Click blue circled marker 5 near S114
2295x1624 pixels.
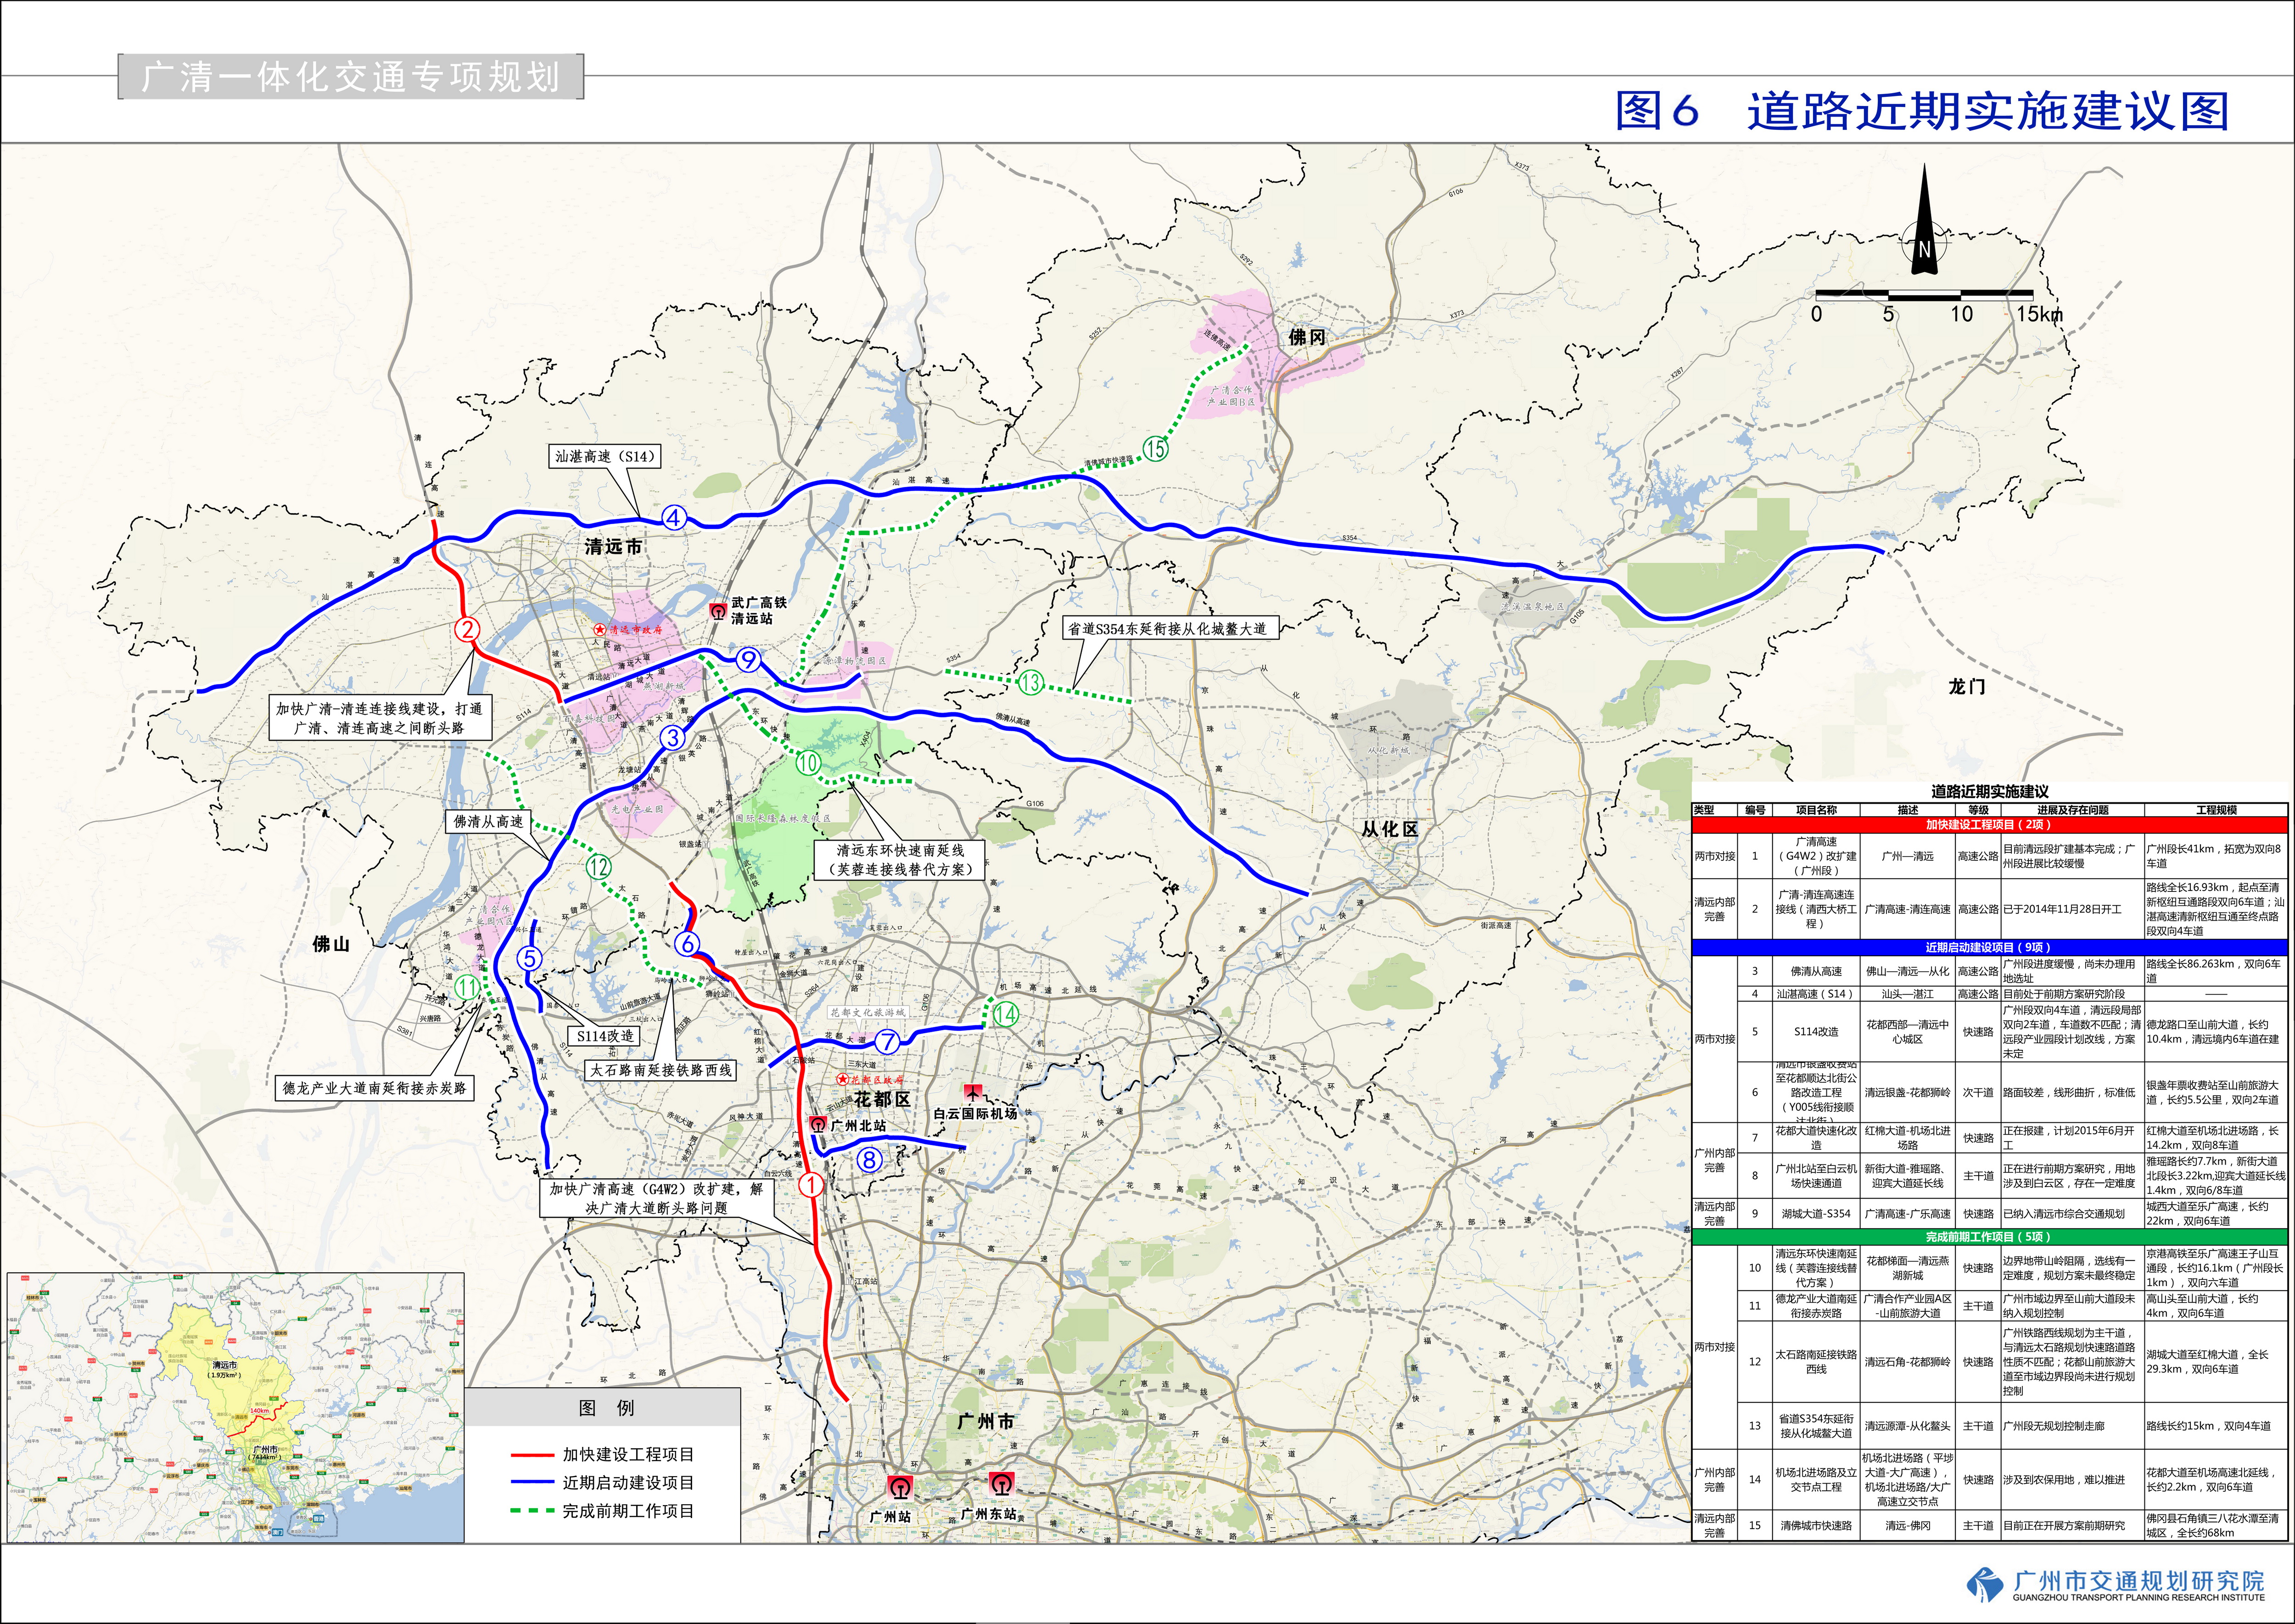pyautogui.click(x=530, y=958)
